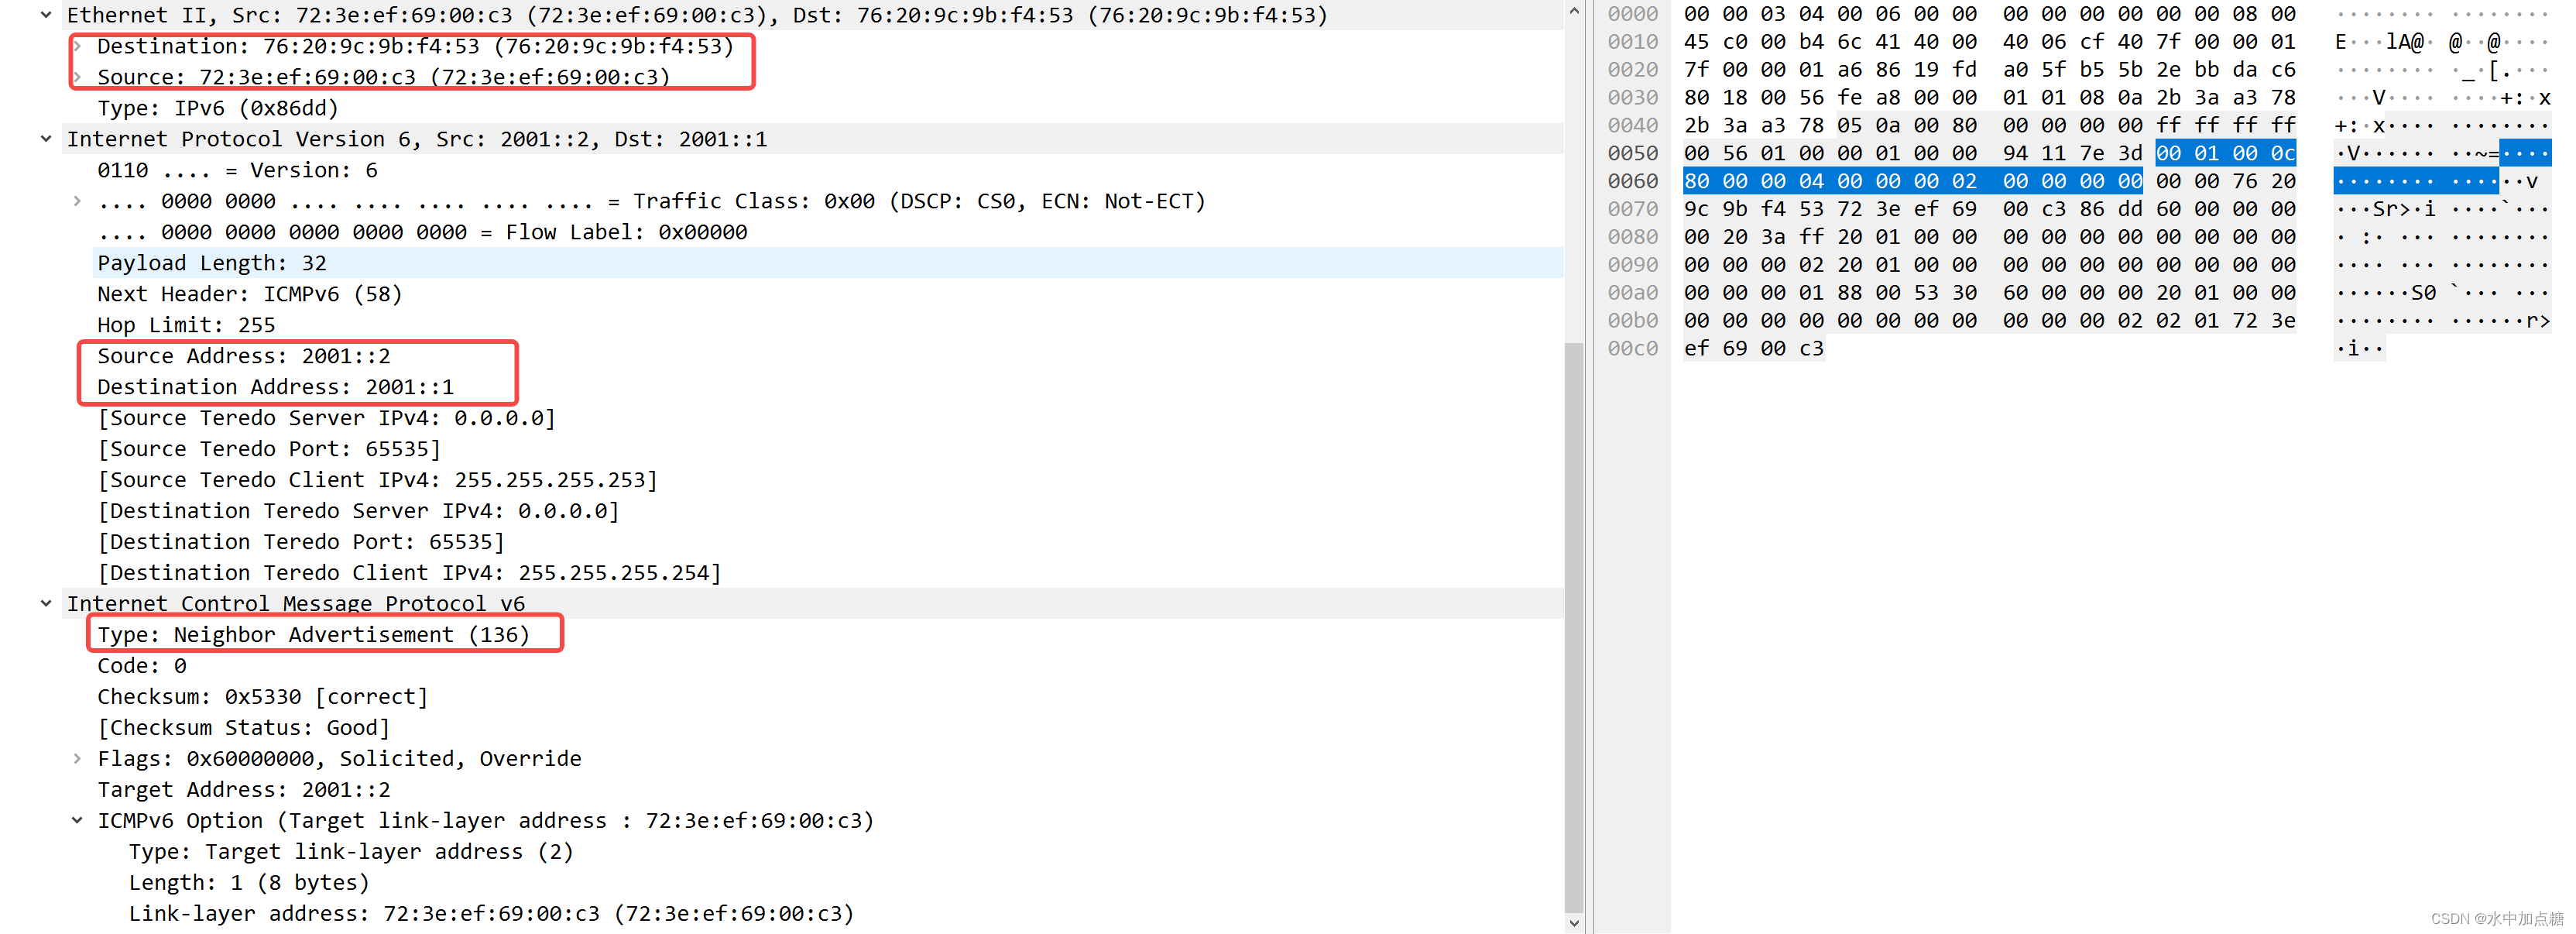Collapse the ICMPv6 Option subtree
Image resolution: width=2576 pixels, height=934 pixels.
[77, 820]
